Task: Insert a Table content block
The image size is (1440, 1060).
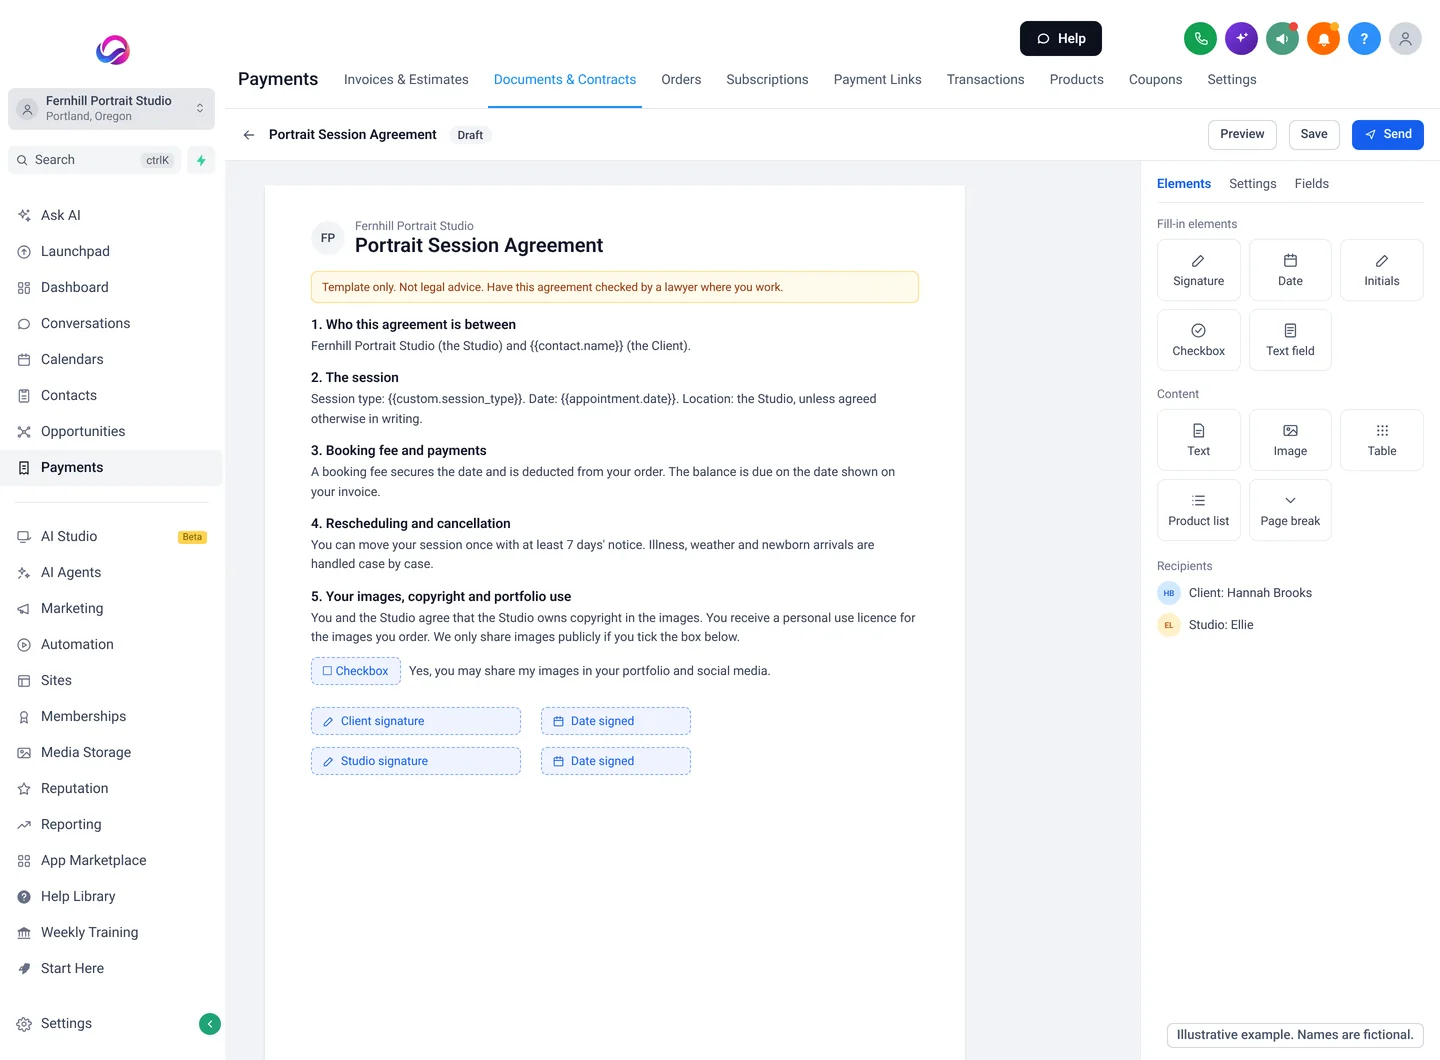Action: point(1382,440)
